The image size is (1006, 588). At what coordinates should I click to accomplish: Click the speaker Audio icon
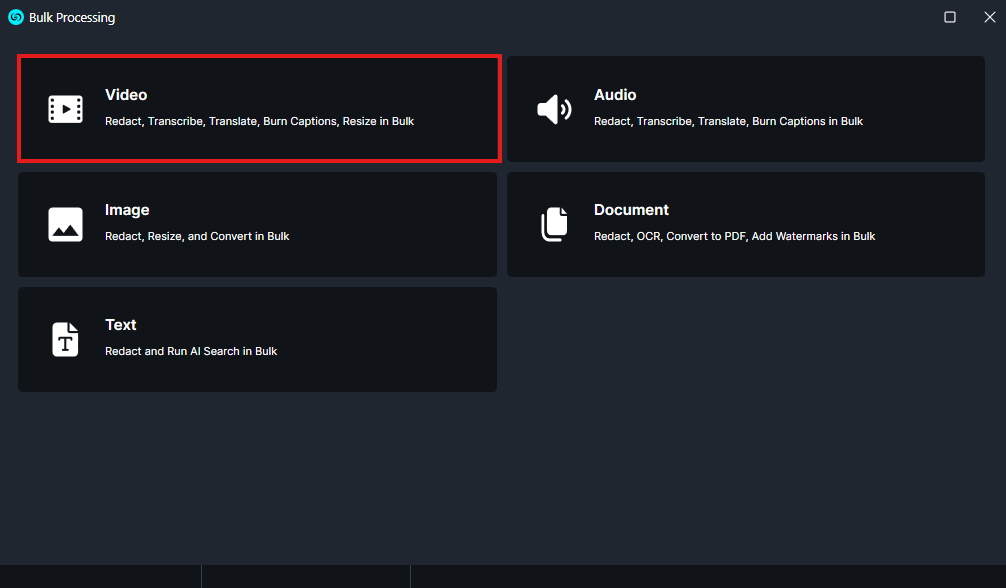[554, 109]
